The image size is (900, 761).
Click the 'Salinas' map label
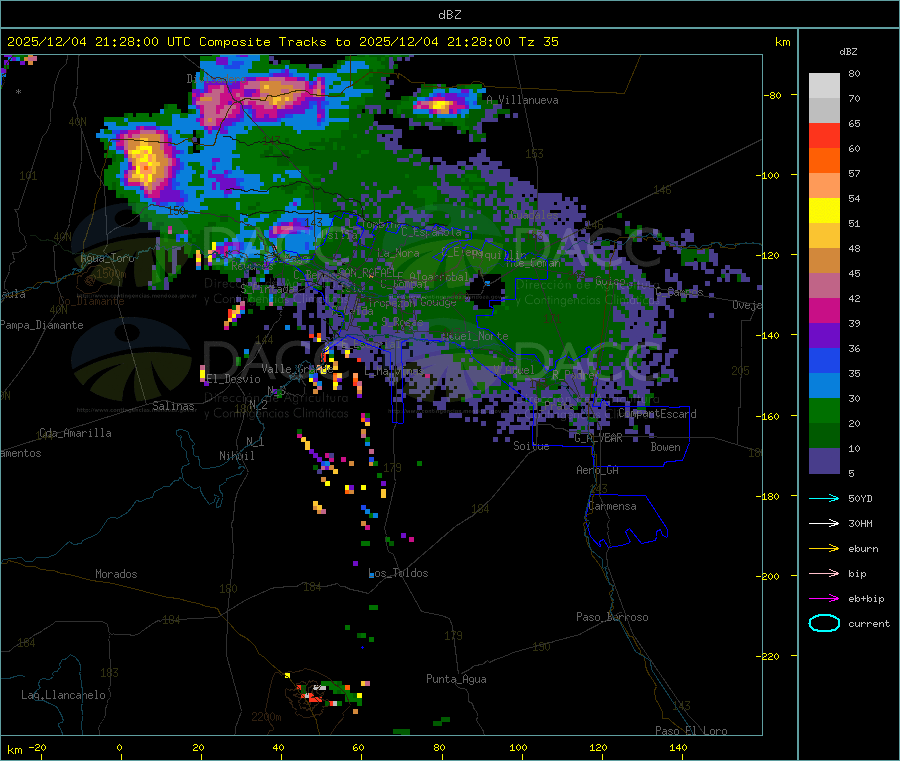(173, 406)
